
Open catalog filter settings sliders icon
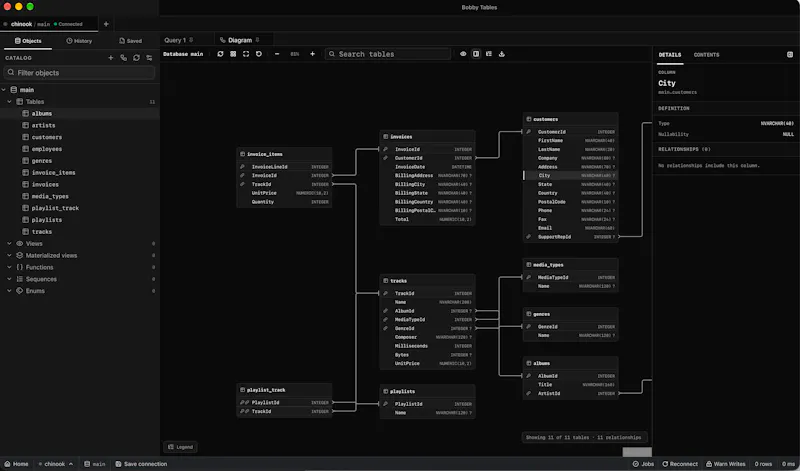click(x=149, y=58)
